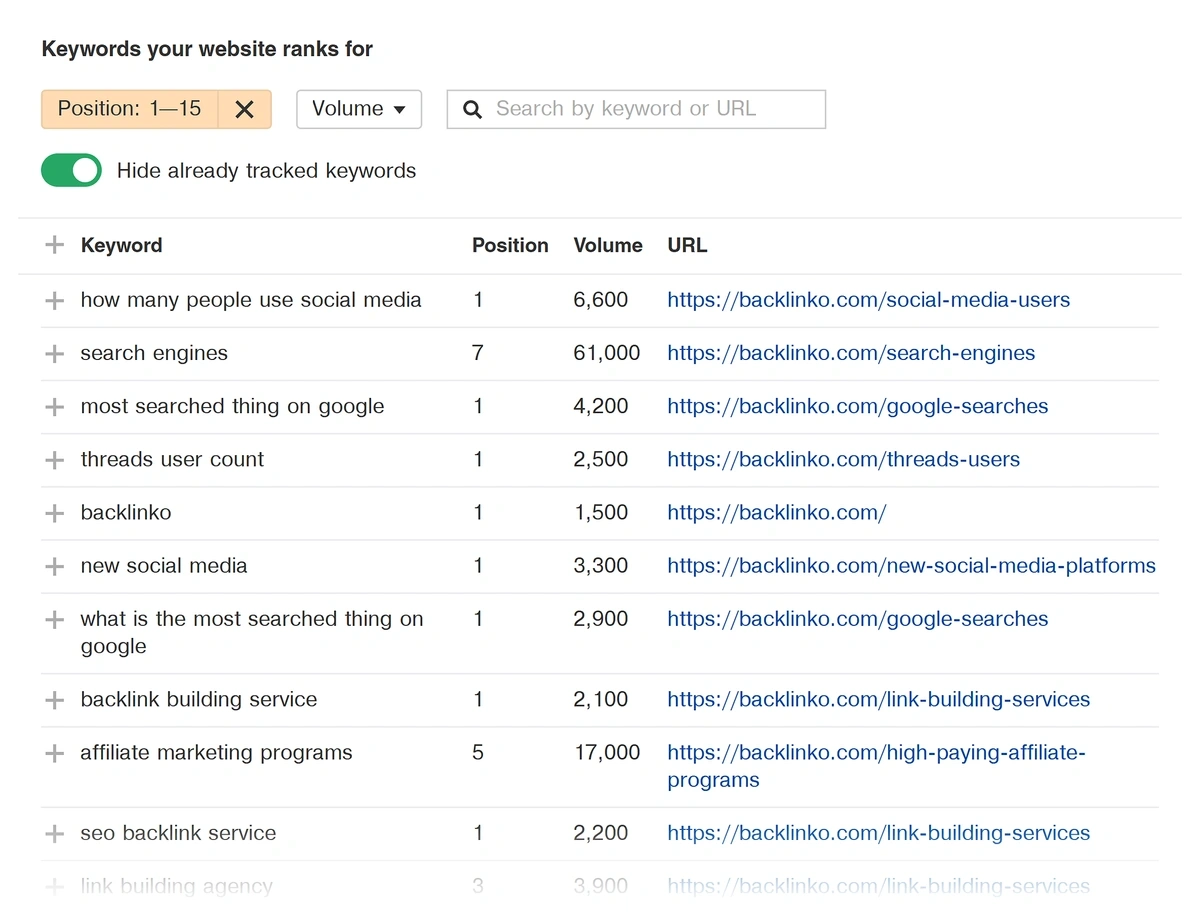Open the Volume filter dropdown

coord(359,109)
